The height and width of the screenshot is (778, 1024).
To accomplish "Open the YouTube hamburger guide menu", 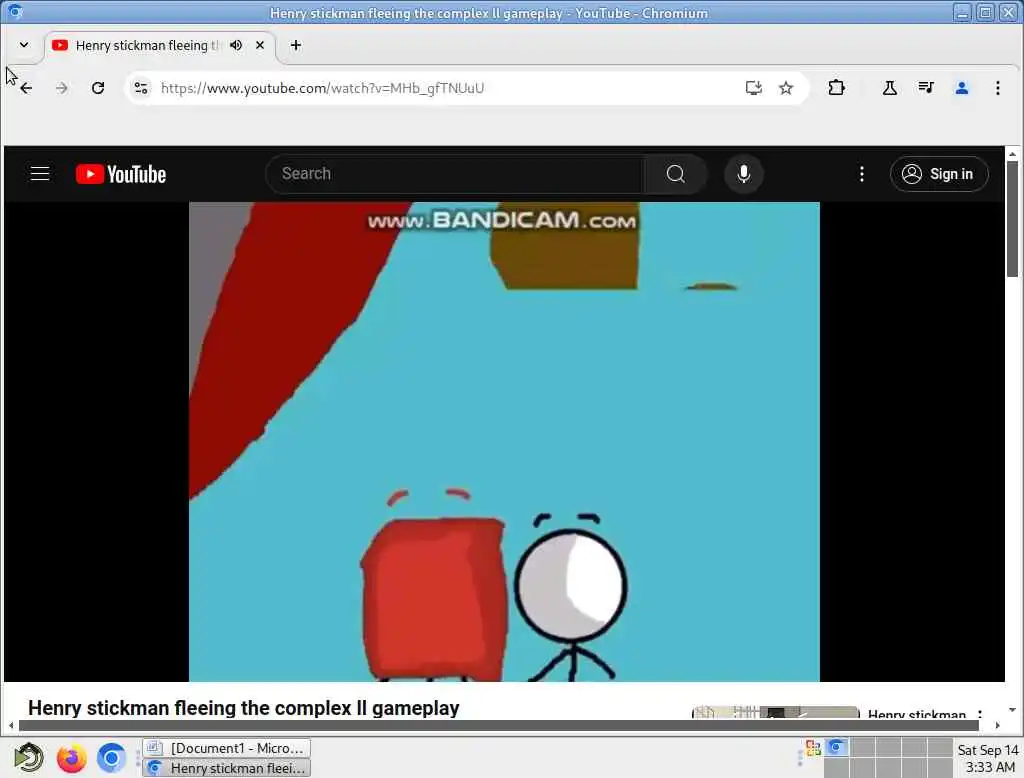I will (x=40, y=174).
